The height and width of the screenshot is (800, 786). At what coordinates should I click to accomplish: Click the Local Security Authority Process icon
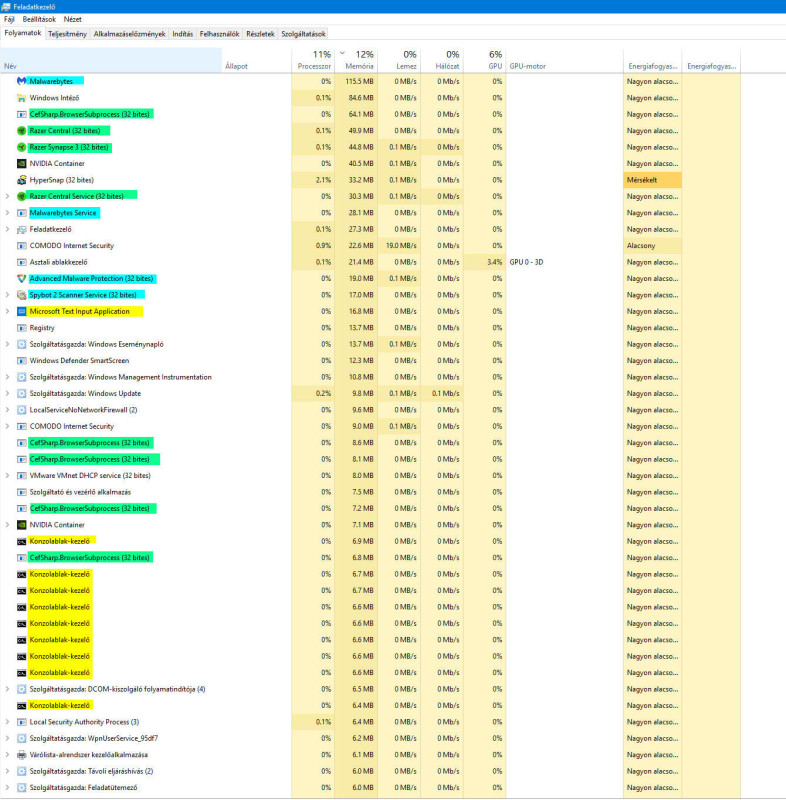[x=21, y=722]
